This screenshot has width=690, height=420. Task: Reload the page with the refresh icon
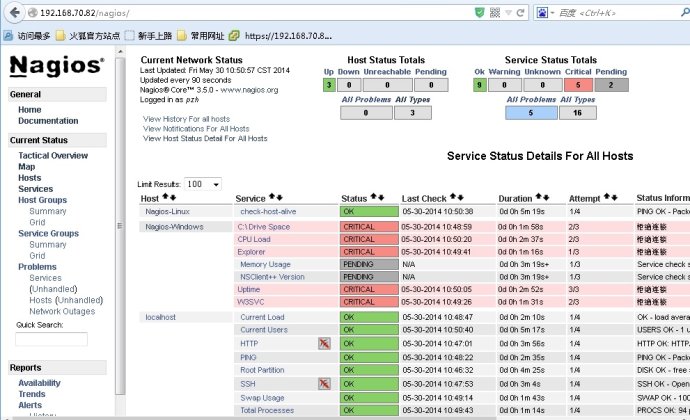click(x=521, y=13)
